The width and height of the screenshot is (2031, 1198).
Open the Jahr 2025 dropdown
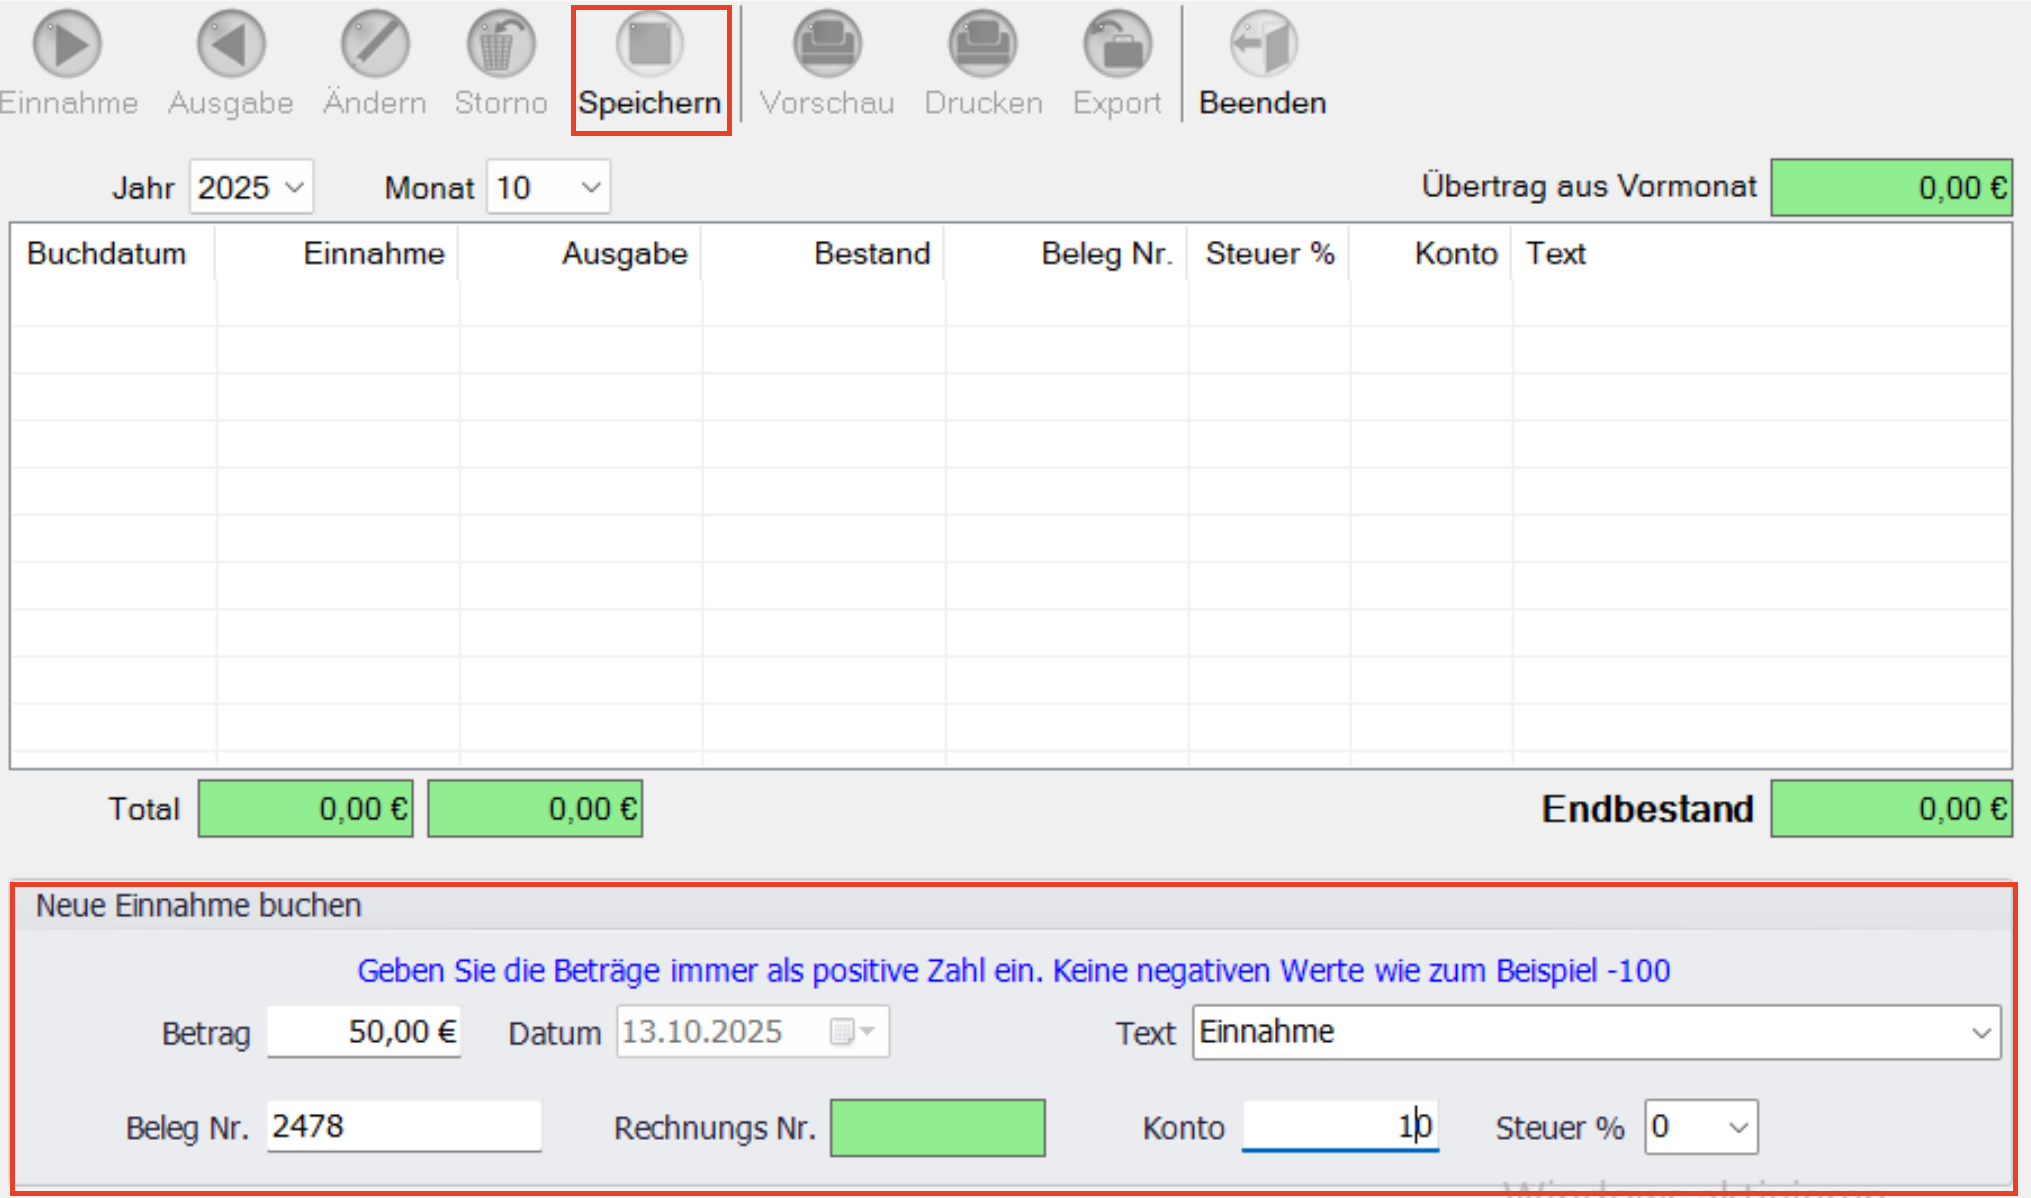(x=251, y=187)
